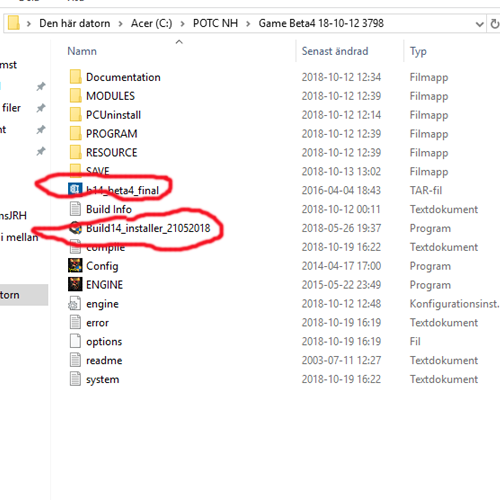Image resolution: width=500 pixels, height=500 pixels.
Task: Select the file name 'options'
Action: point(104,342)
